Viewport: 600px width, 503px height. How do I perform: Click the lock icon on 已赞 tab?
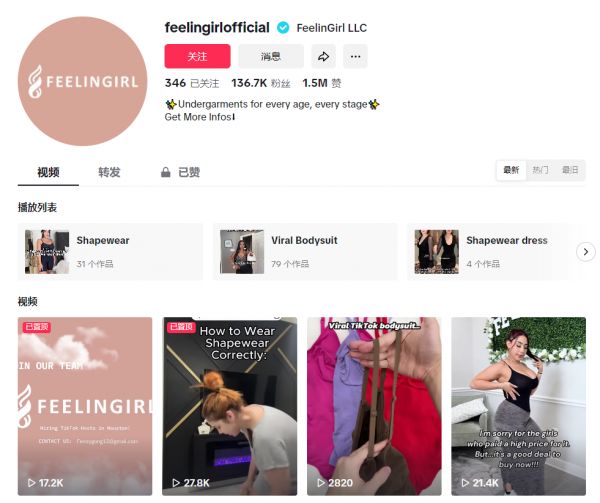(165, 172)
